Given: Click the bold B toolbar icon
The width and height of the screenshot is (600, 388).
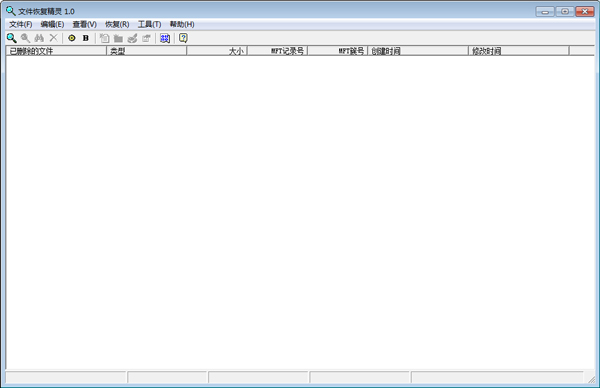Looking at the screenshot, I should pos(86,38).
